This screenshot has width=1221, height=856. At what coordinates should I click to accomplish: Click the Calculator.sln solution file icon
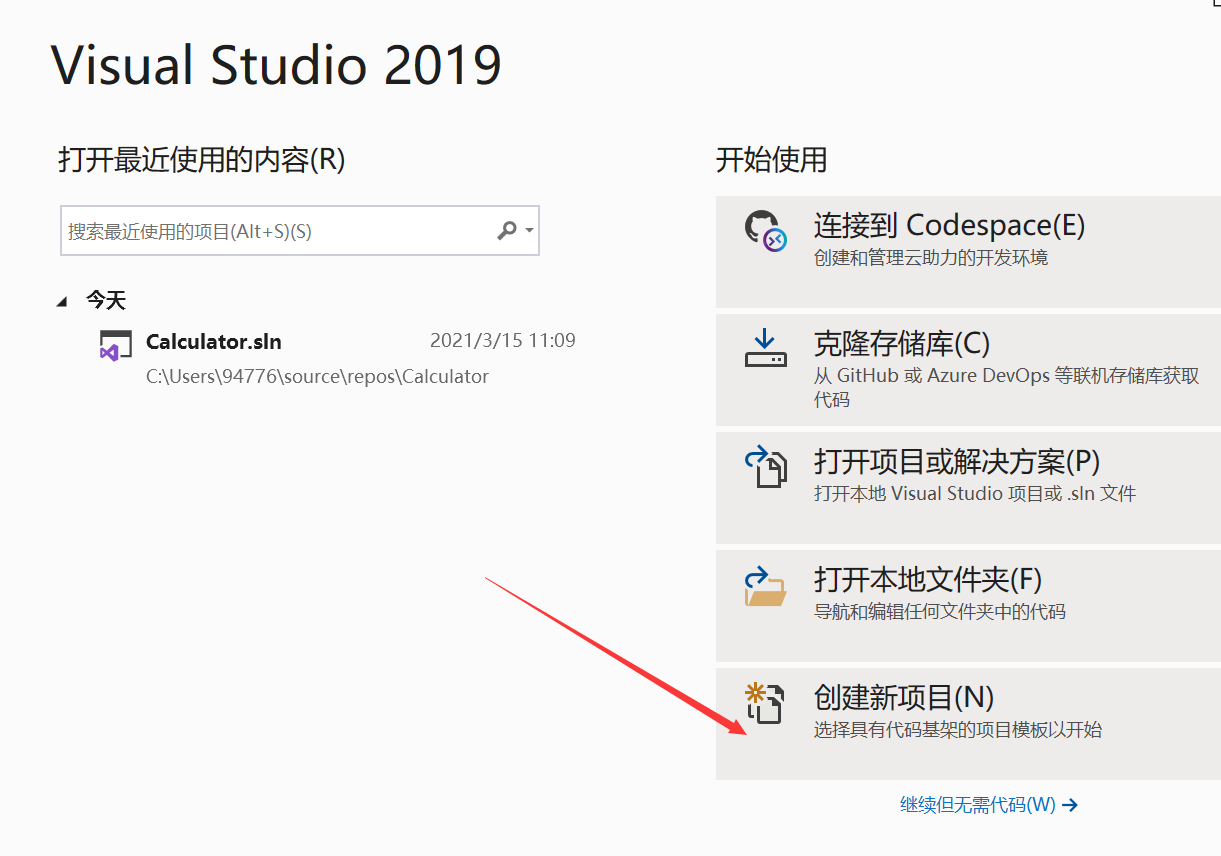[116, 346]
